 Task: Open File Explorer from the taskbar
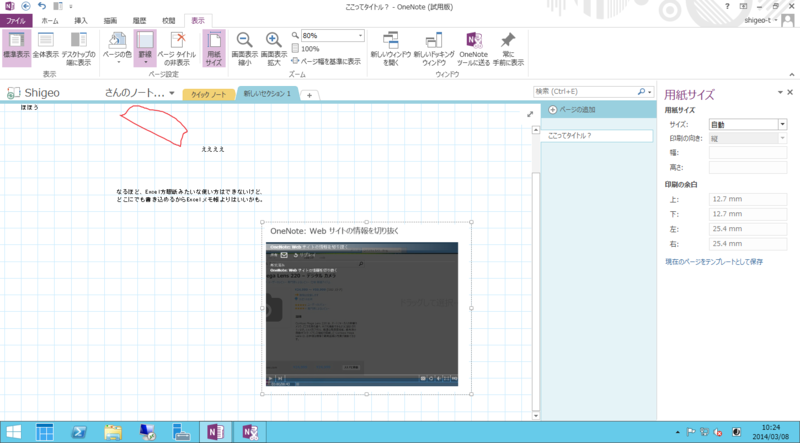[113, 432]
